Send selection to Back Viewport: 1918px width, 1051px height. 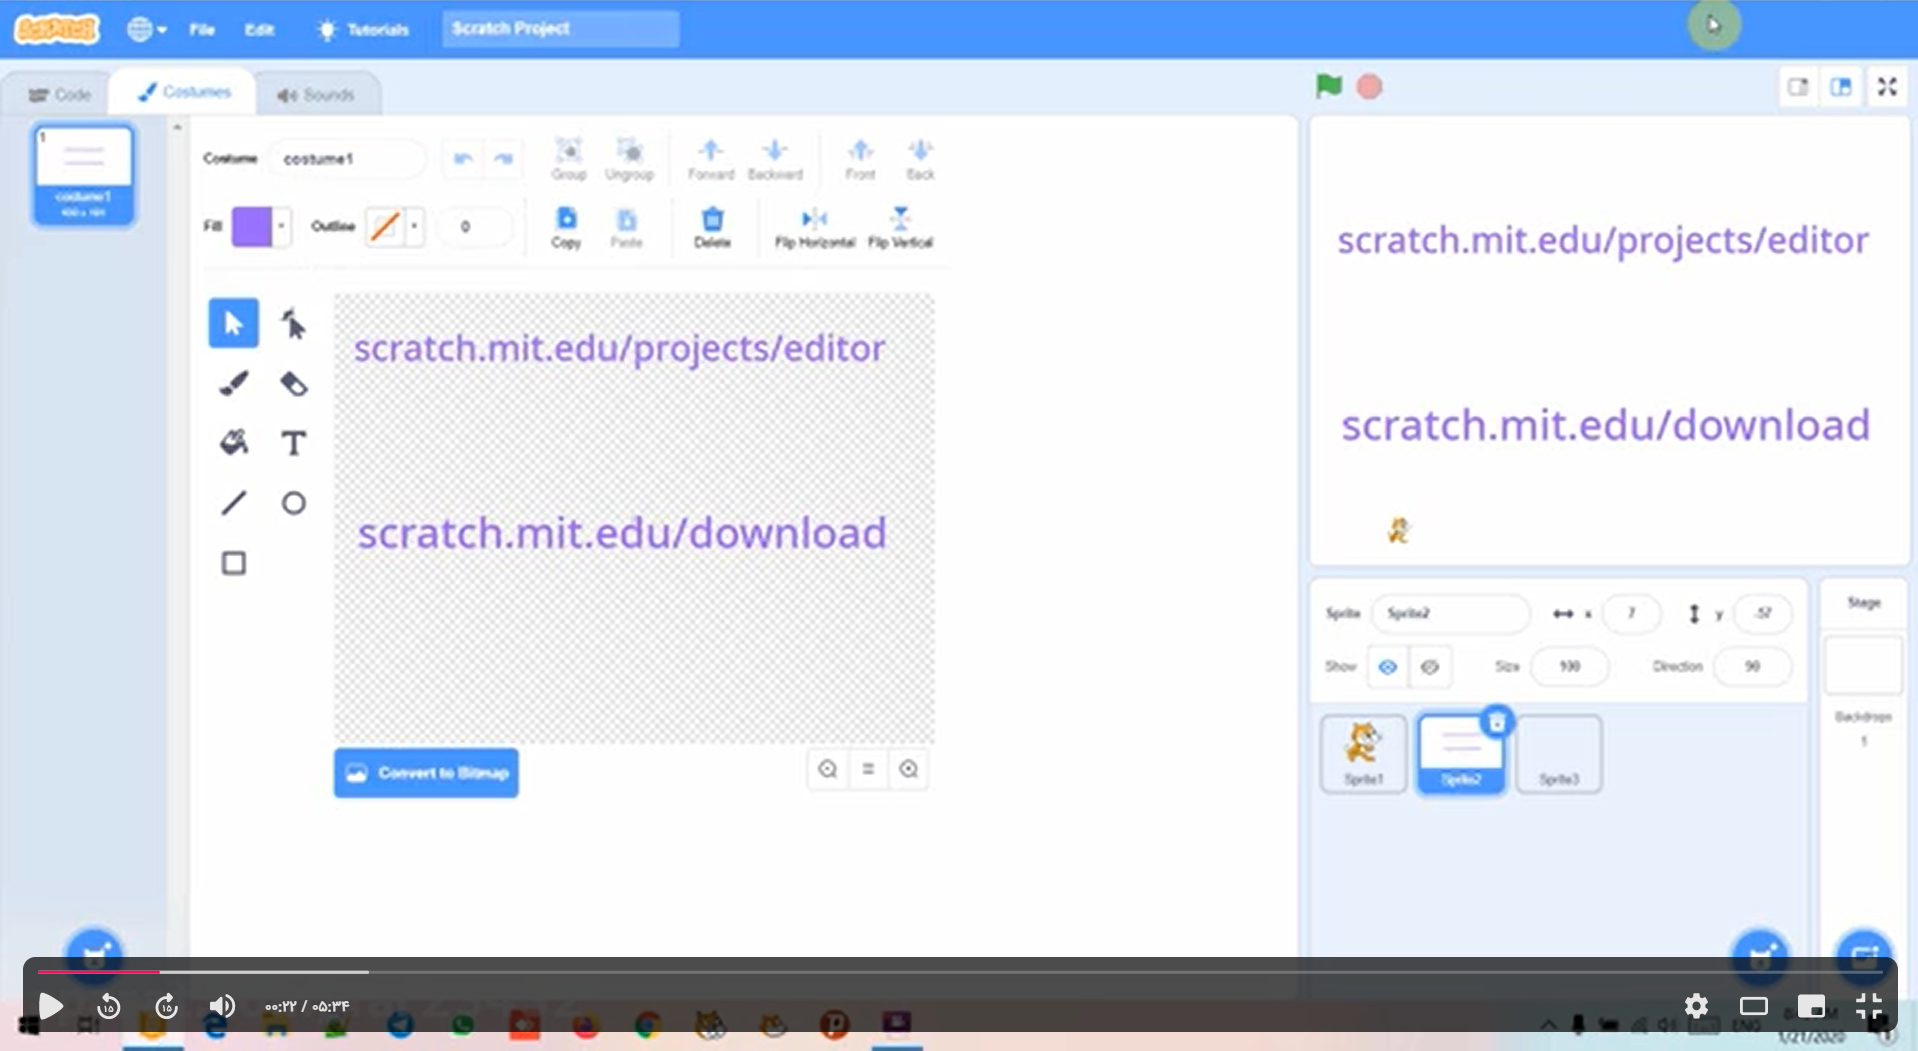coord(920,159)
